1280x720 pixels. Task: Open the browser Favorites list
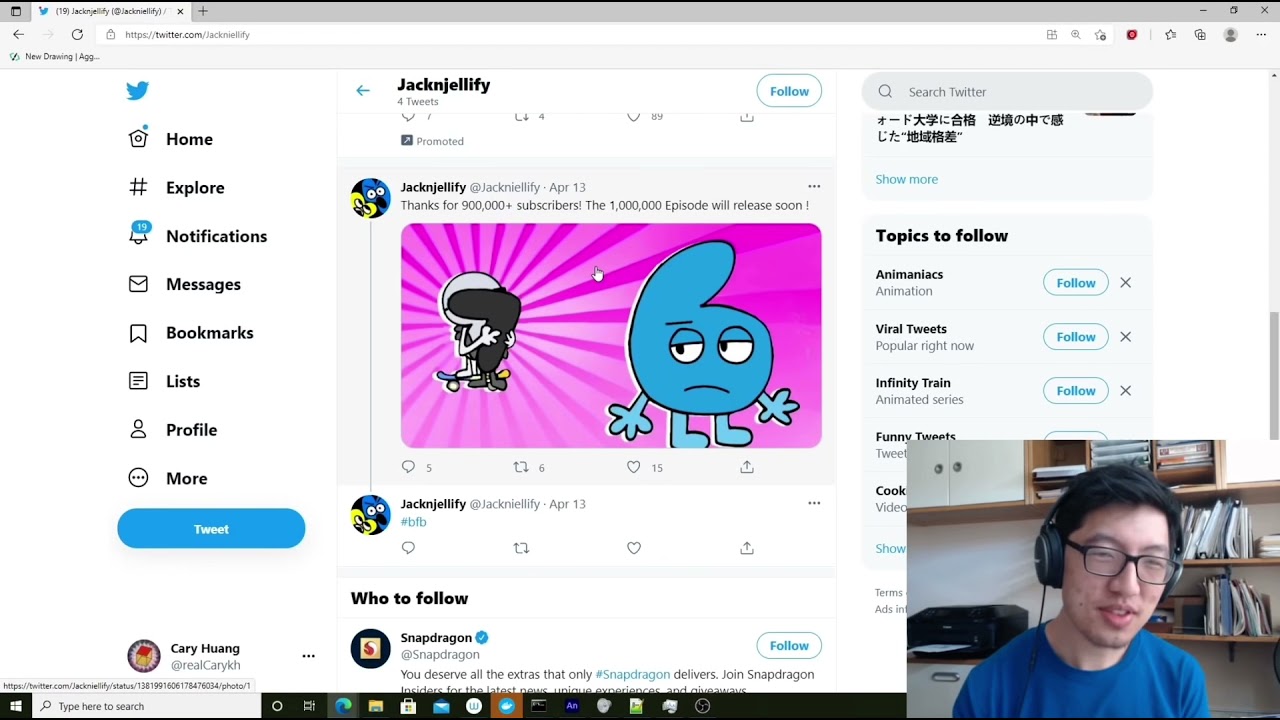(x=1170, y=34)
